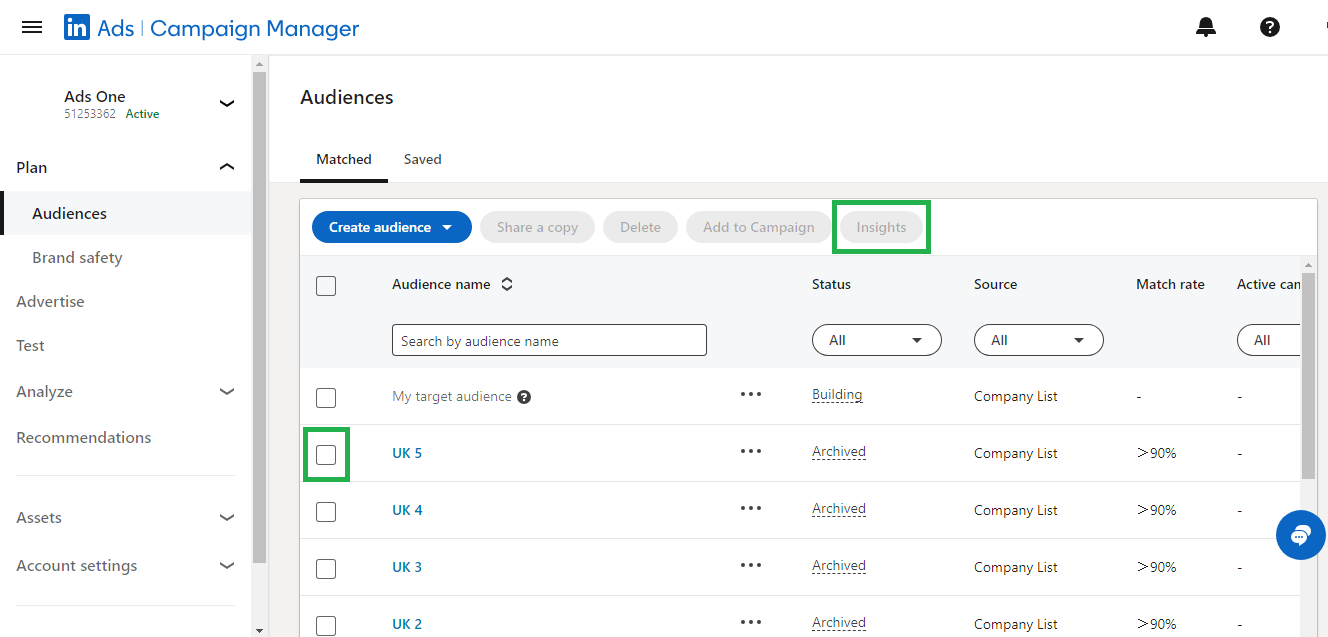Image resolution: width=1328 pixels, height=637 pixels.
Task: Open the chat support bubble
Action: click(x=1300, y=536)
